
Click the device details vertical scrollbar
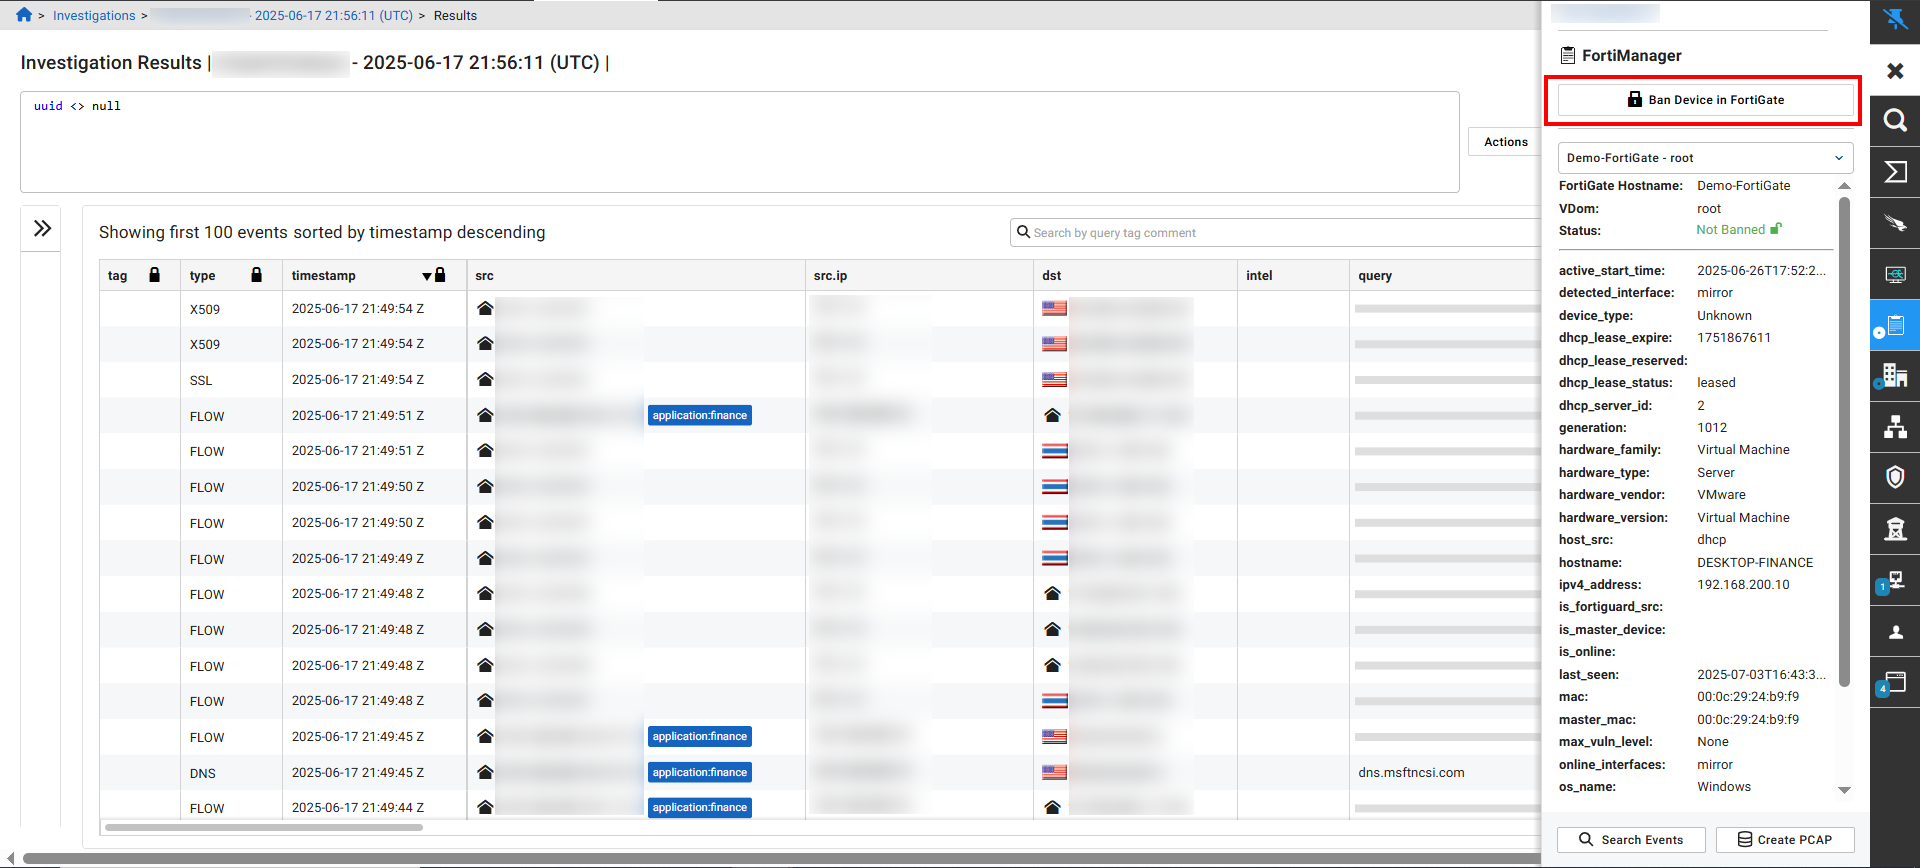(1844, 440)
